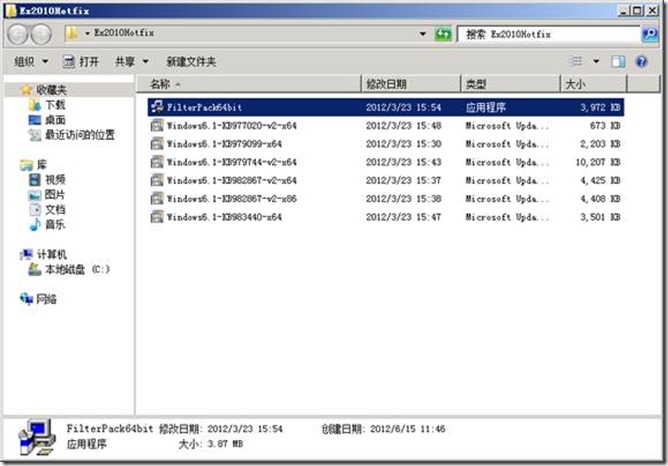Click 创建日期 2012/6/15 11:46 in details pane
The height and width of the screenshot is (466, 668).
[383, 429]
